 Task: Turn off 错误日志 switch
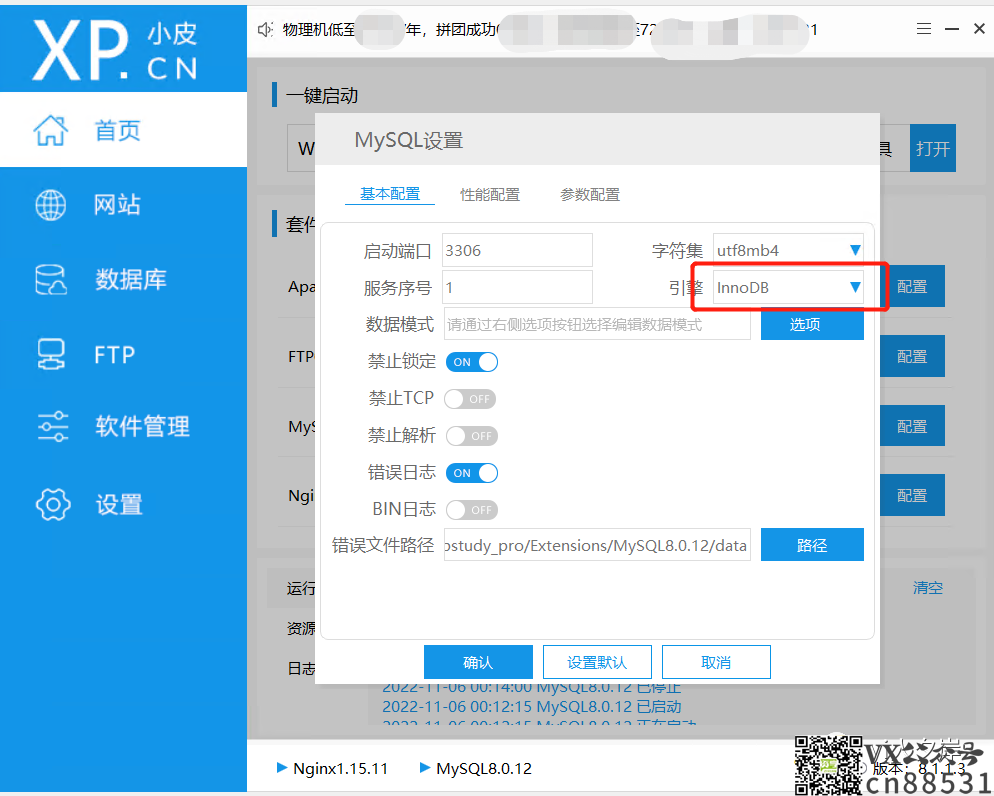(472, 473)
